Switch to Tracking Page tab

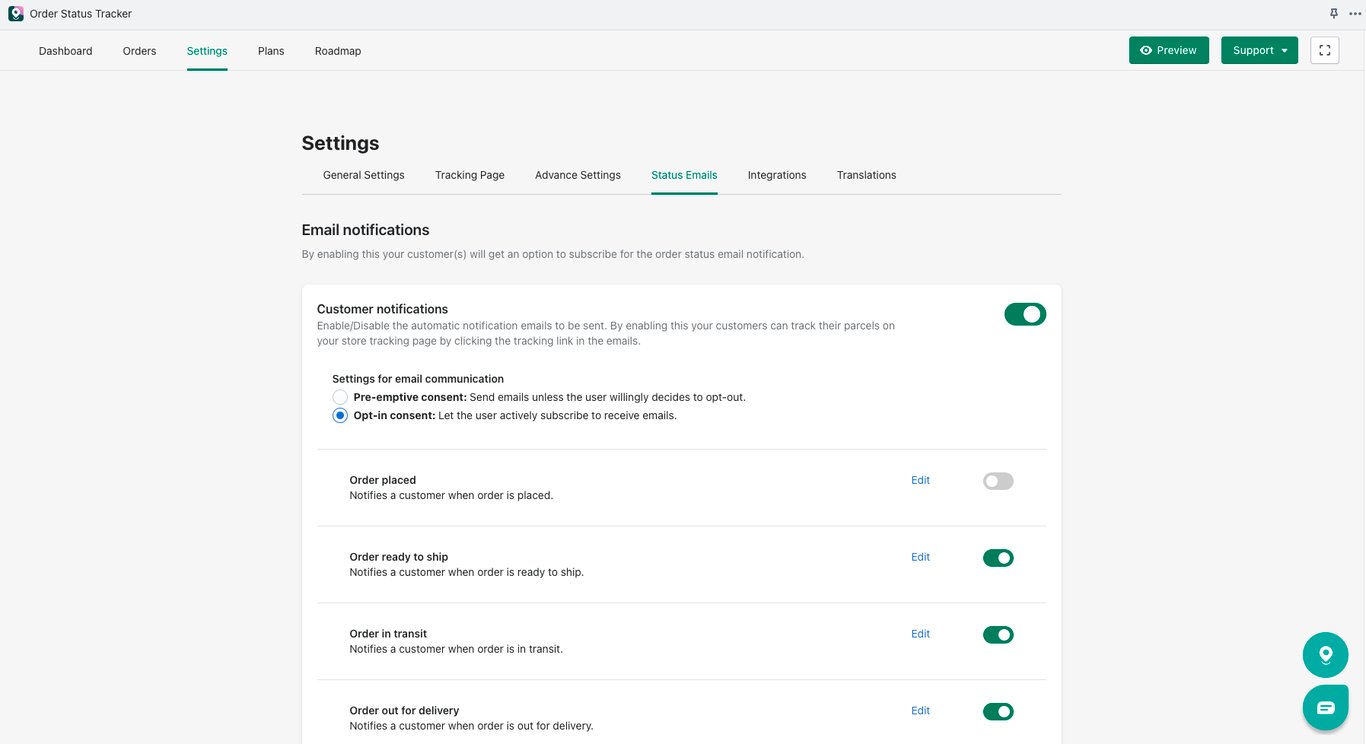[470, 175]
